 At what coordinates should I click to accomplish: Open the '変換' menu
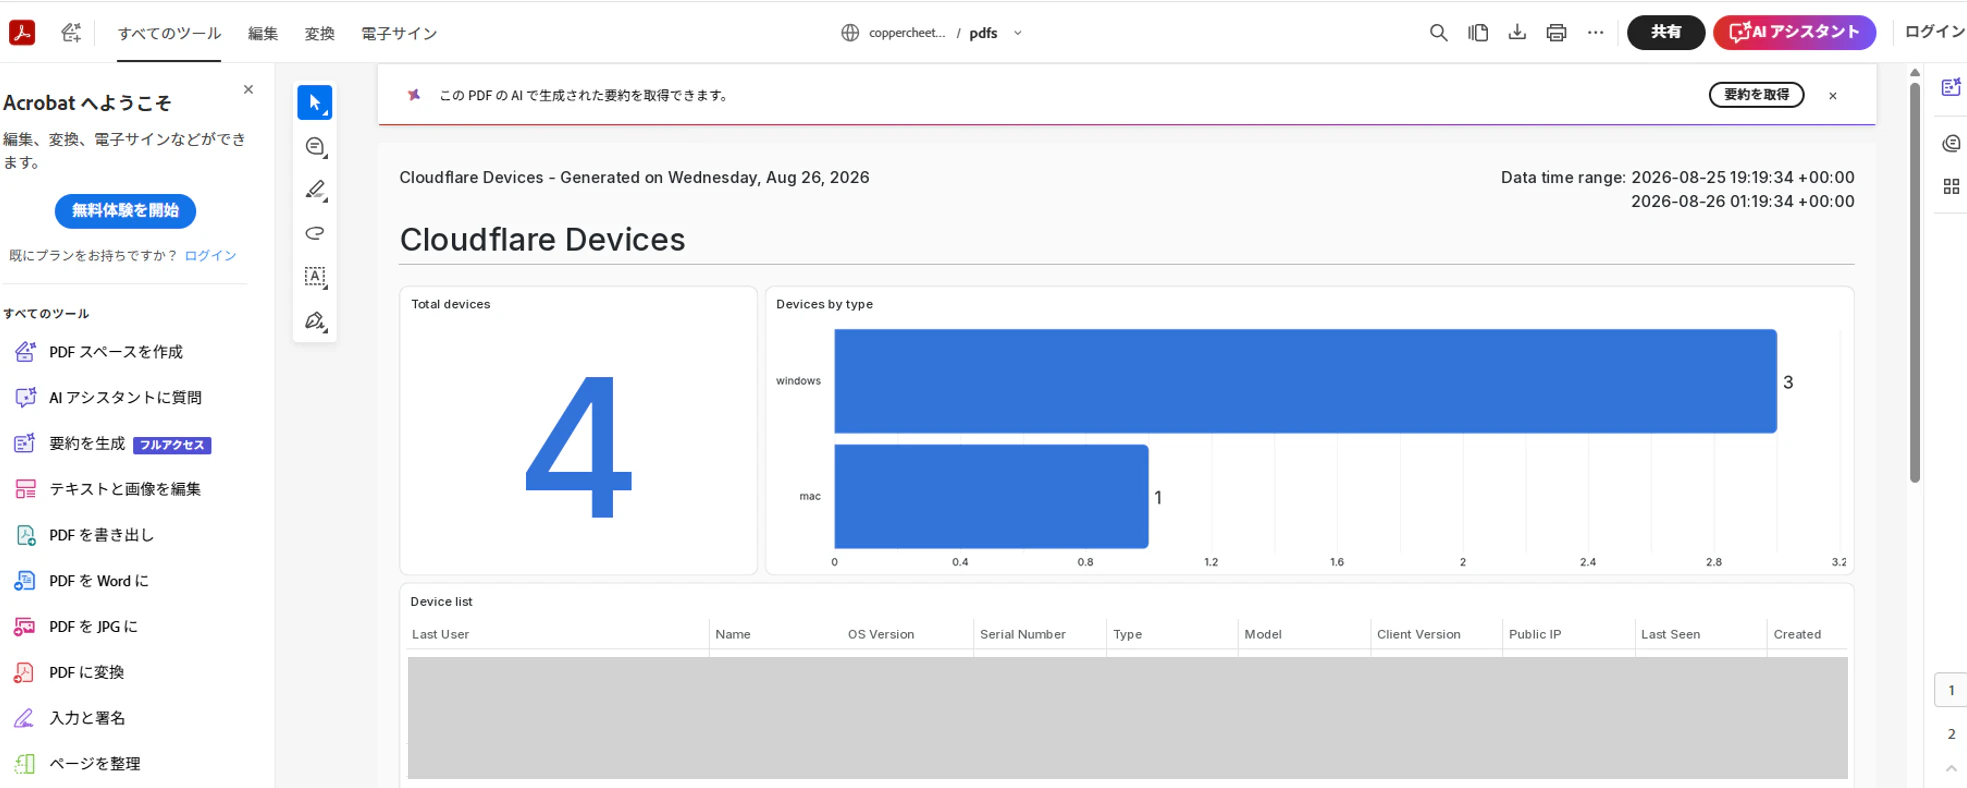[320, 33]
